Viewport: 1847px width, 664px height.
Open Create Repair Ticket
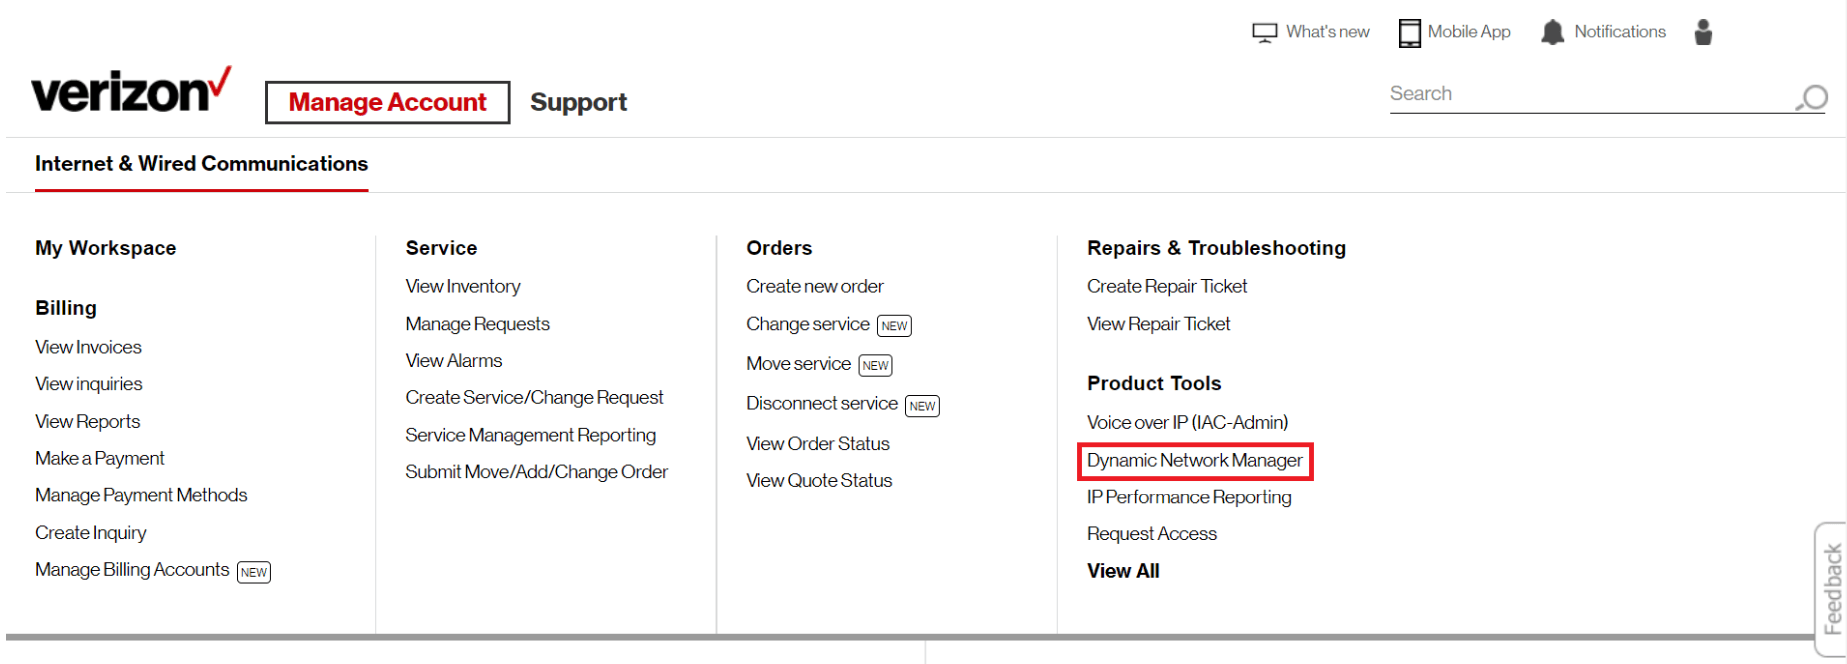click(x=1166, y=287)
